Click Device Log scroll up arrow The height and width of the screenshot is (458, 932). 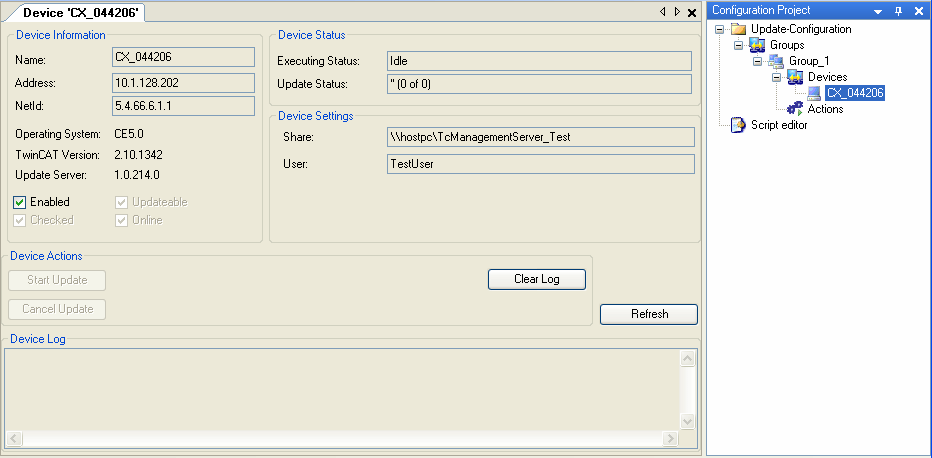tap(687, 358)
